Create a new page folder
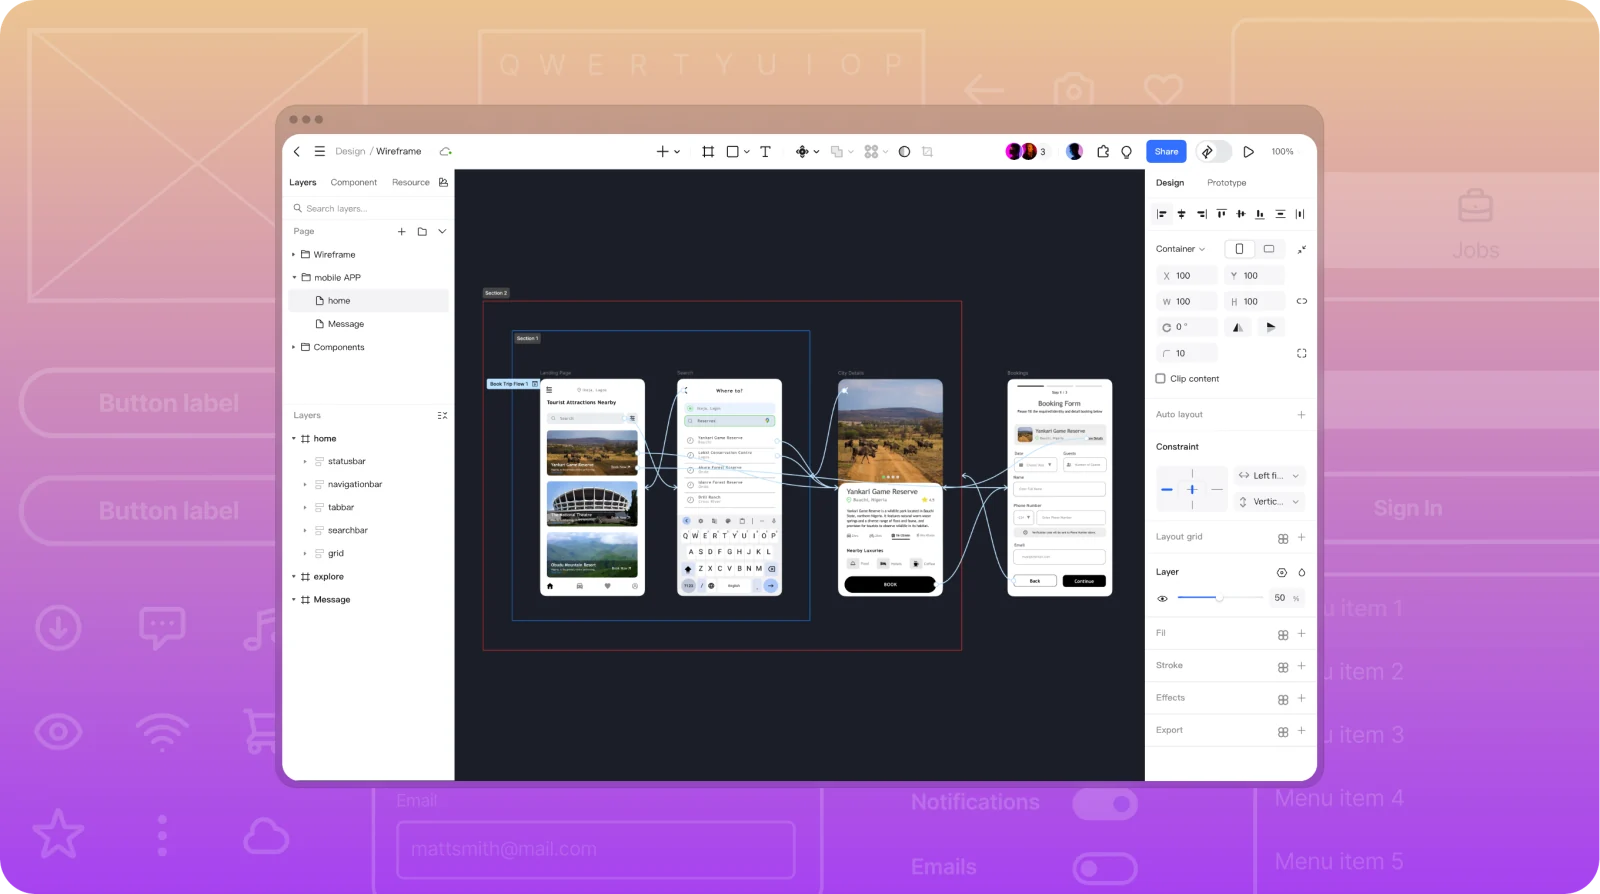 (x=422, y=231)
